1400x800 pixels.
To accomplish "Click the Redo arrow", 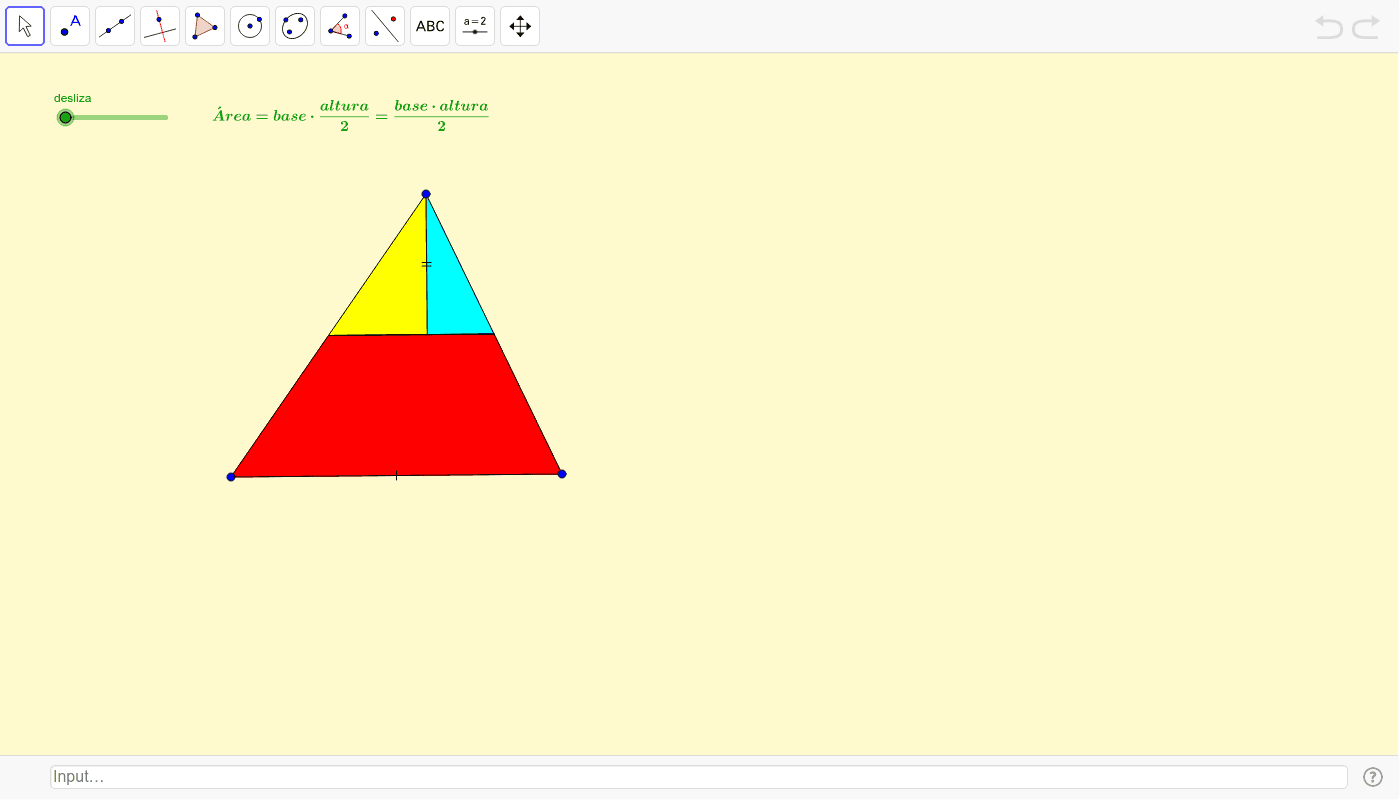I will pos(1366,27).
